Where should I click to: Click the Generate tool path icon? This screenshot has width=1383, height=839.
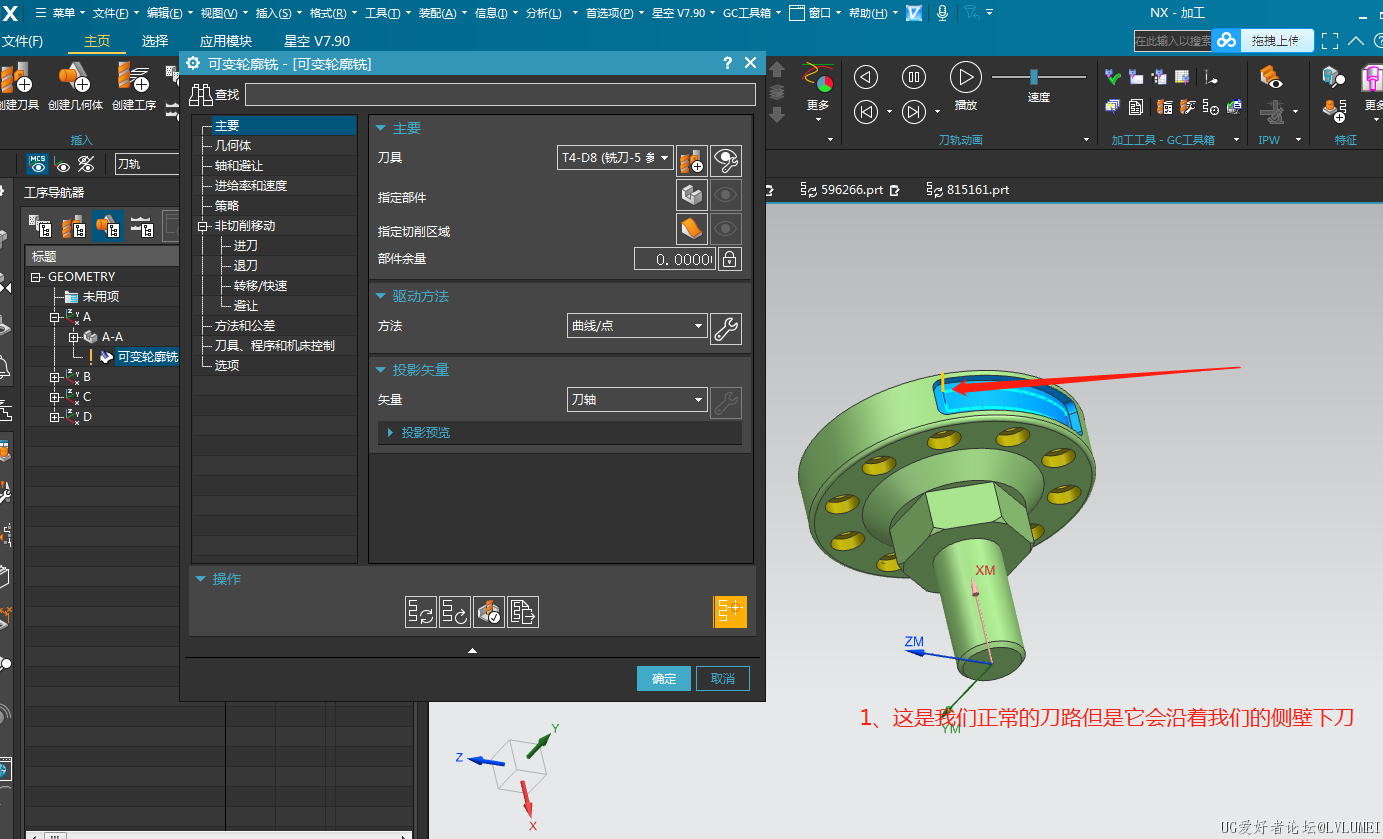pos(421,611)
